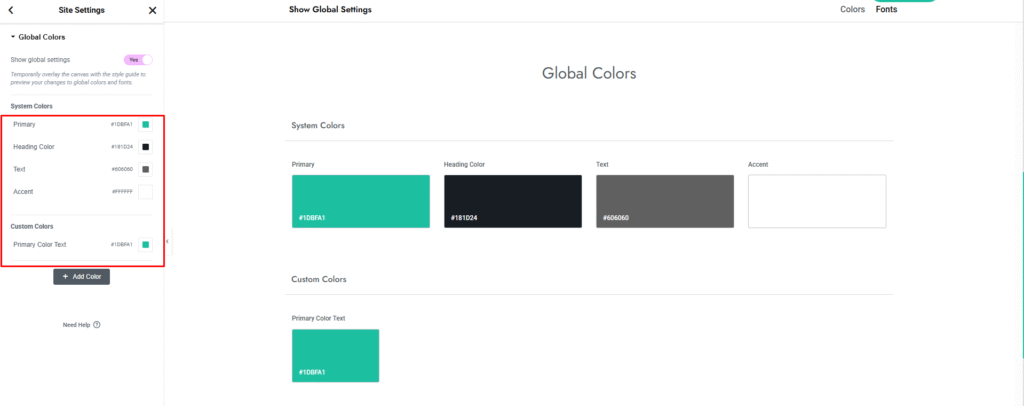
Task: Select the Heading Color preview block
Action: point(512,201)
